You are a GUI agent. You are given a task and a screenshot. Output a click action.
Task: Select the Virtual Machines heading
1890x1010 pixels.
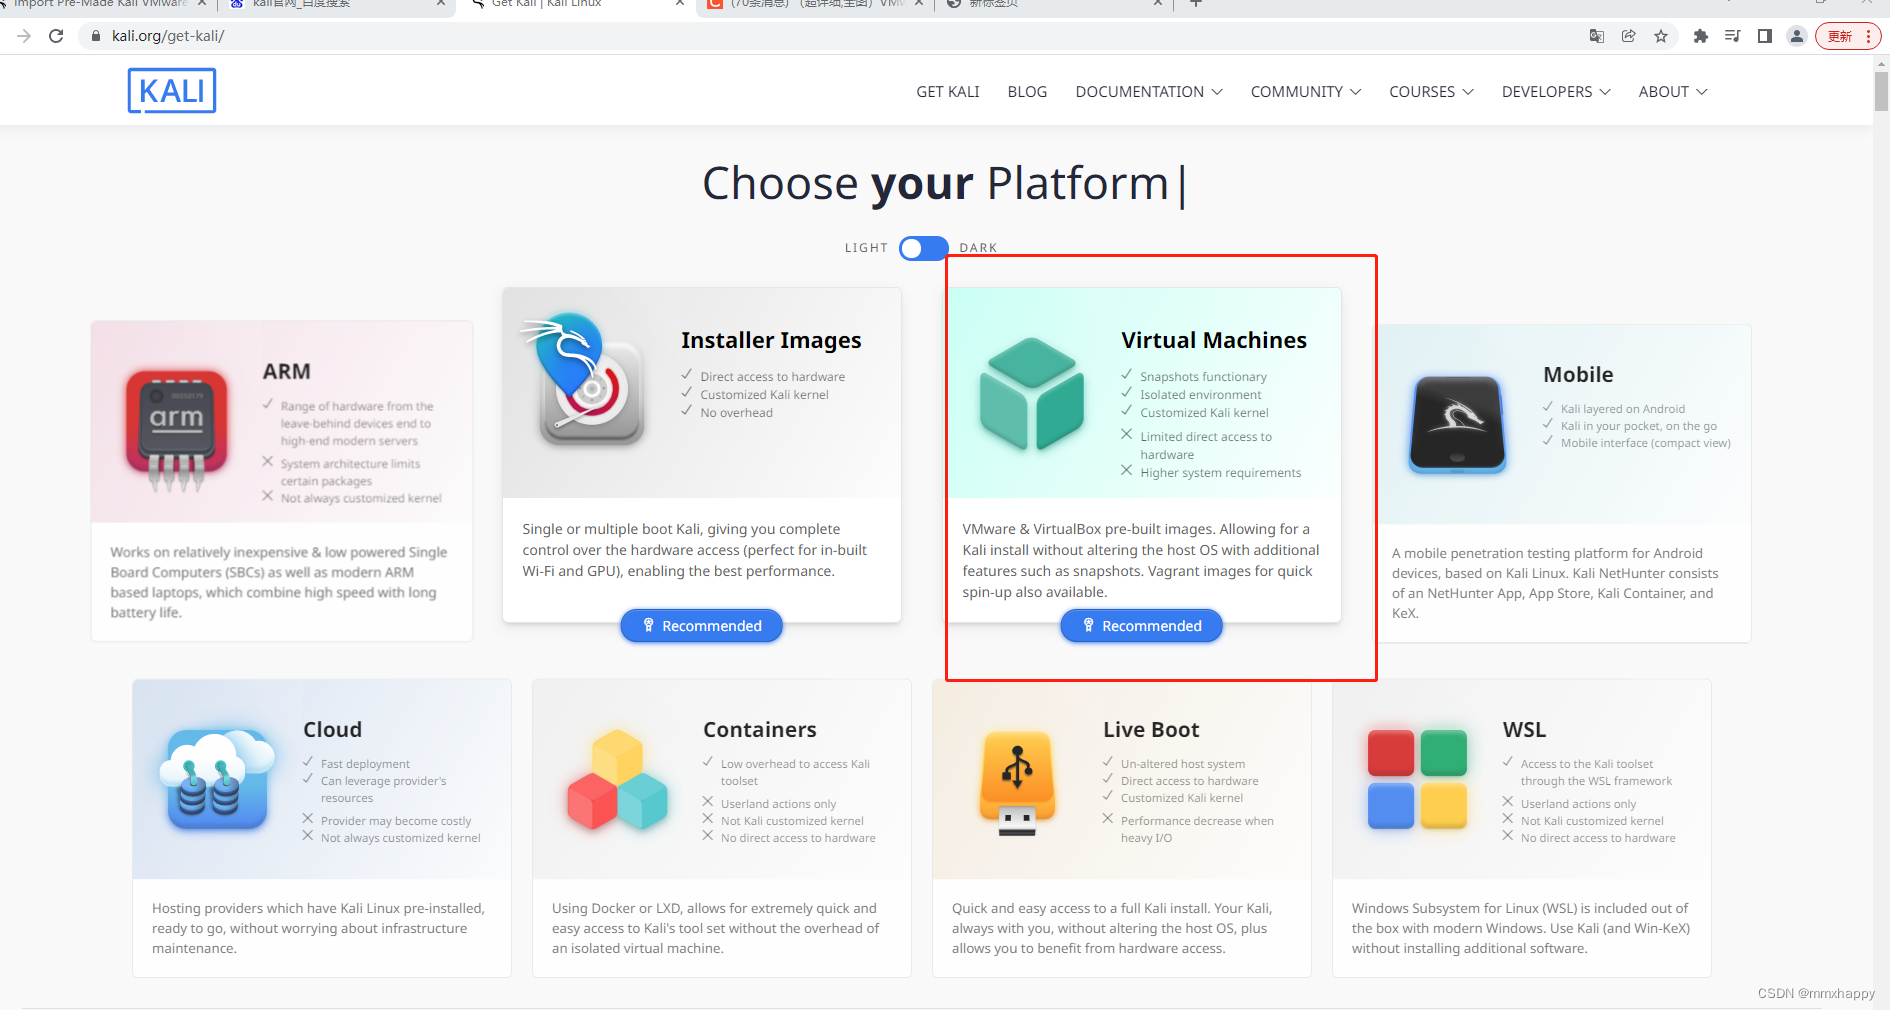(1213, 340)
